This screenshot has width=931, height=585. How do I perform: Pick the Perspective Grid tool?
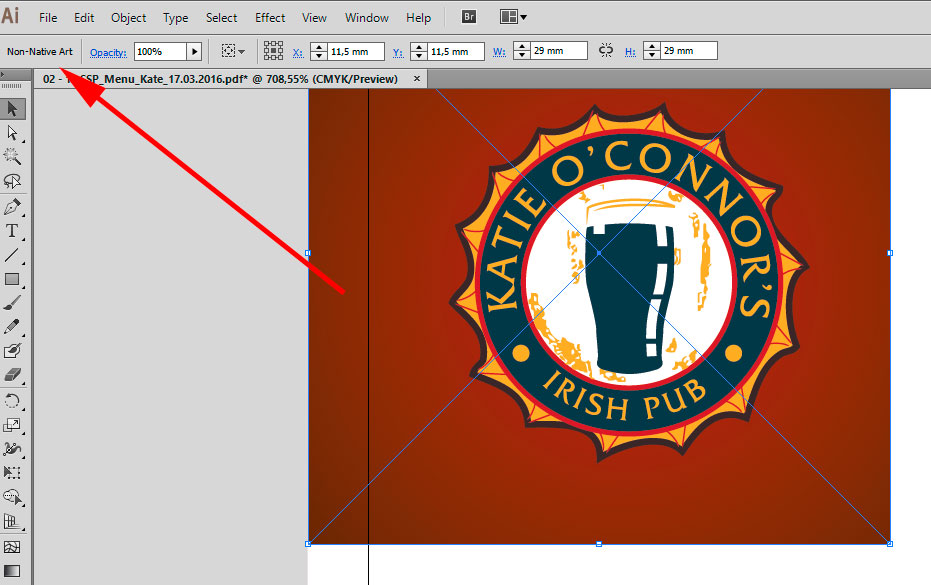coord(12,522)
